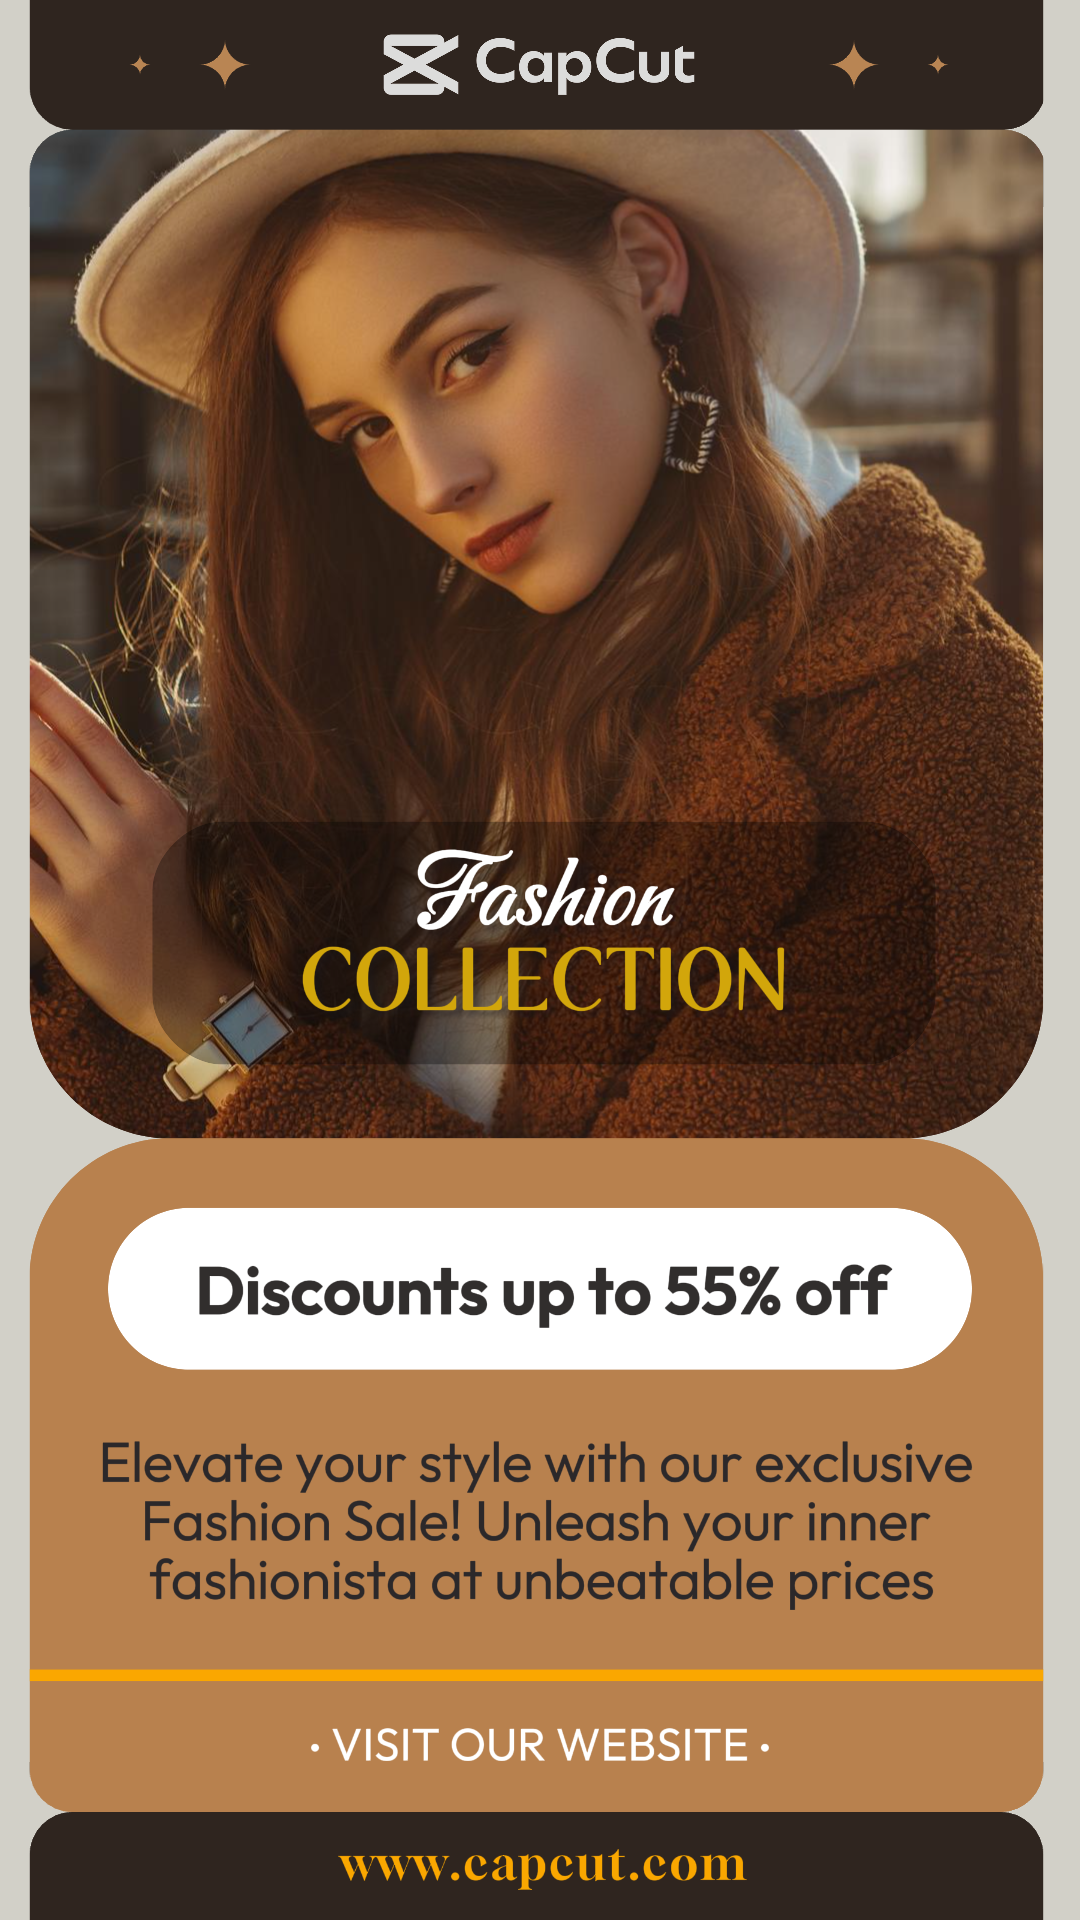The width and height of the screenshot is (1080, 1920).
Task: Click the small sparkle star at far right
Action: pyautogui.click(x=938, y=65)
